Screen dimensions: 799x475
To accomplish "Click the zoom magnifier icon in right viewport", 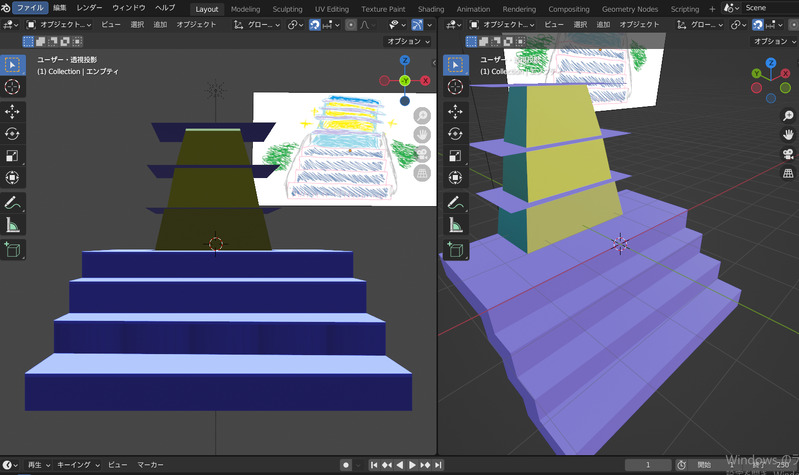I will point(788,116).
